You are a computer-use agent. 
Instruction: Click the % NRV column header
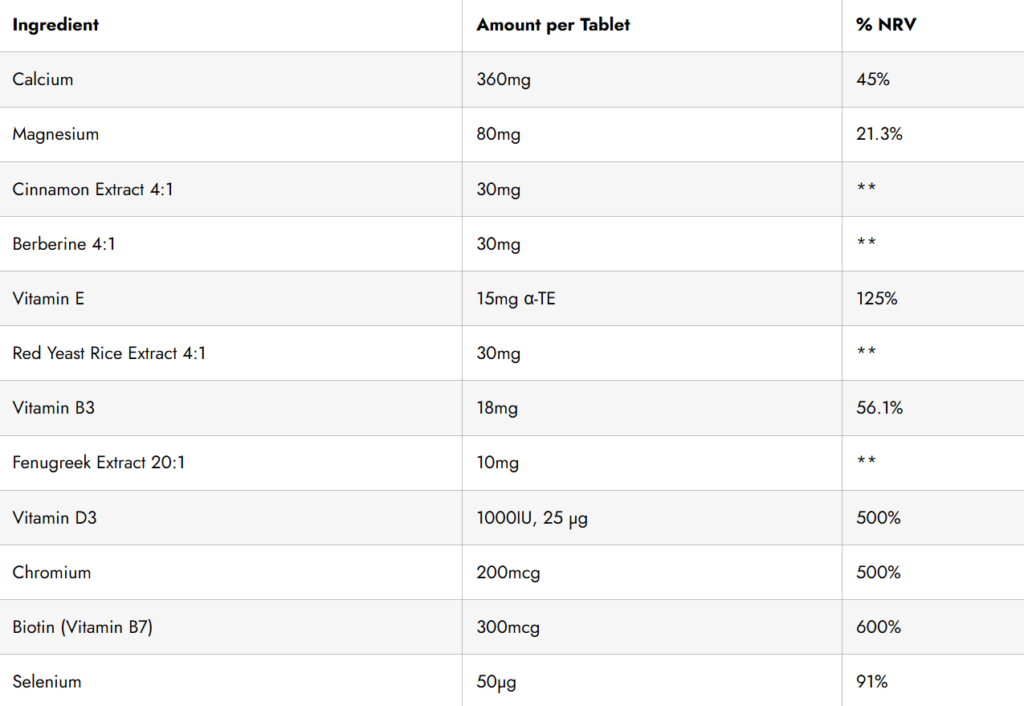point(886,25)
